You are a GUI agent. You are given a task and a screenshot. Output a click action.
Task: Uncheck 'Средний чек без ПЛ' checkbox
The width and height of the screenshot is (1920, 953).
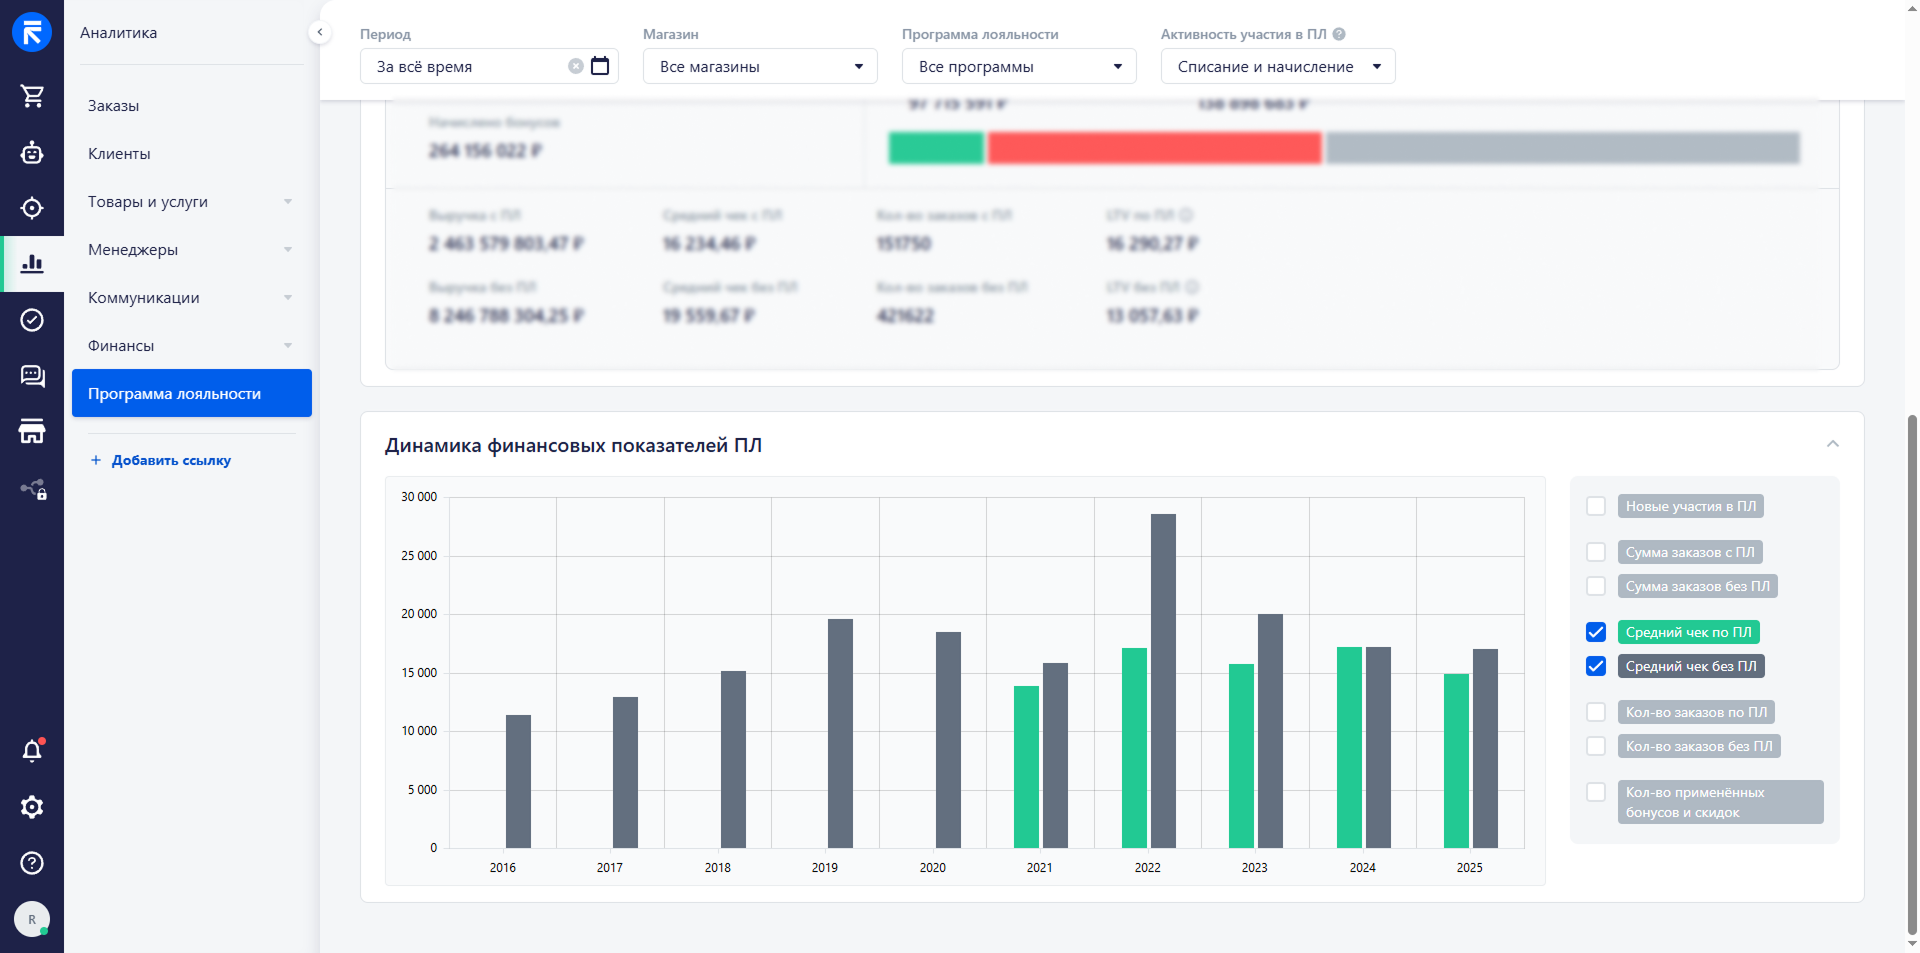[x=1596, y=666]
